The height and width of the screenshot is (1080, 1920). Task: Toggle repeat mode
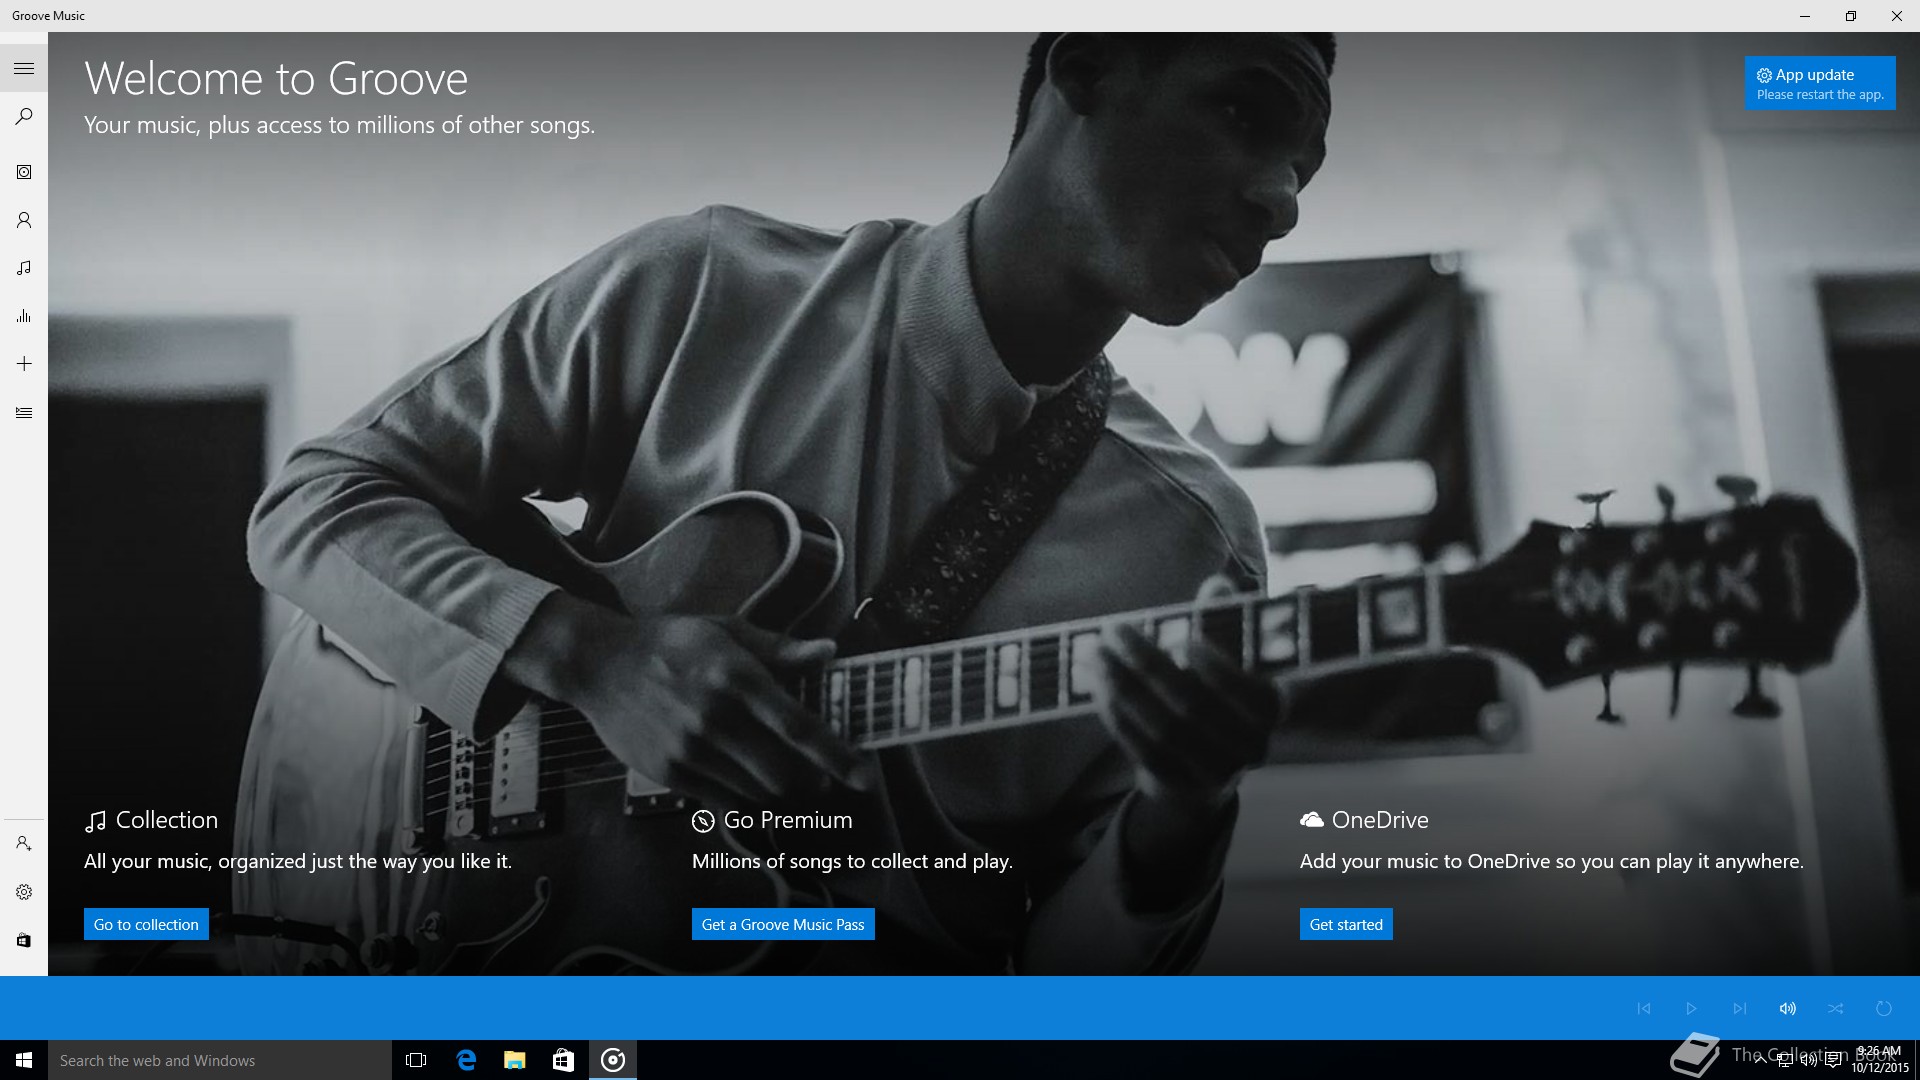point(1883,1008)
